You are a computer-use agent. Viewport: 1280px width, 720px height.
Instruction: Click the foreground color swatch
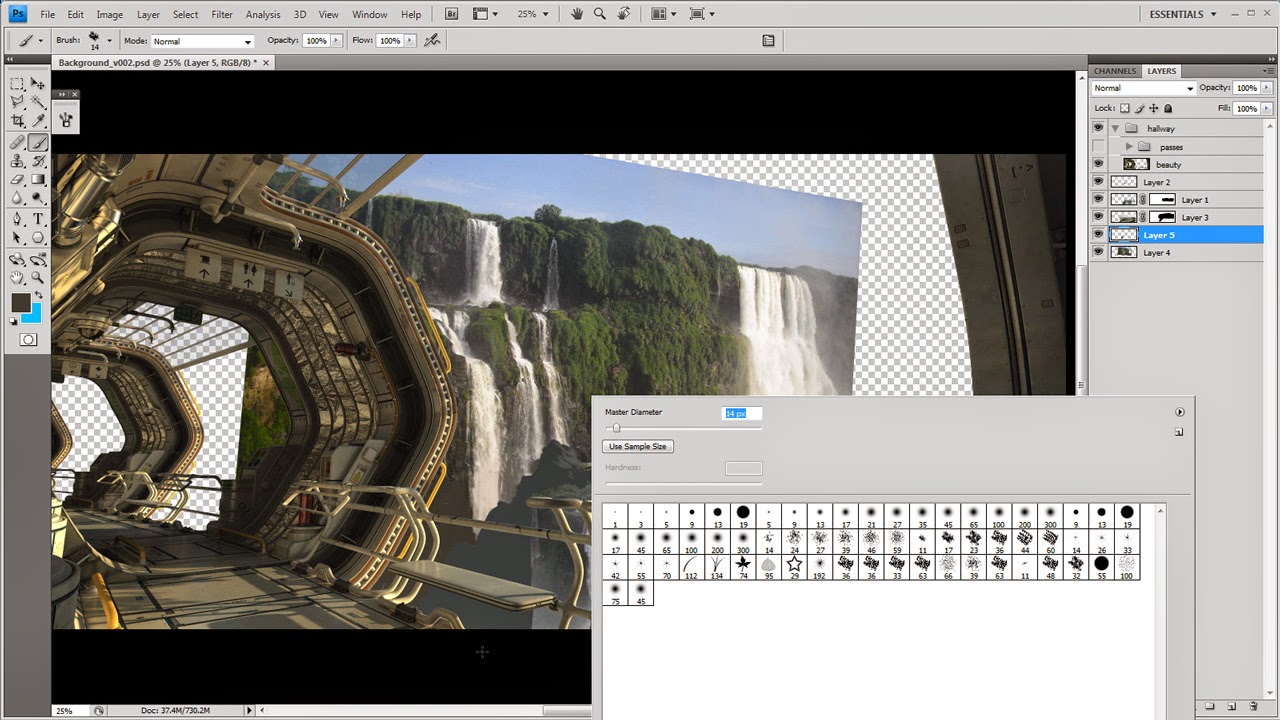(x=21, y=303)
